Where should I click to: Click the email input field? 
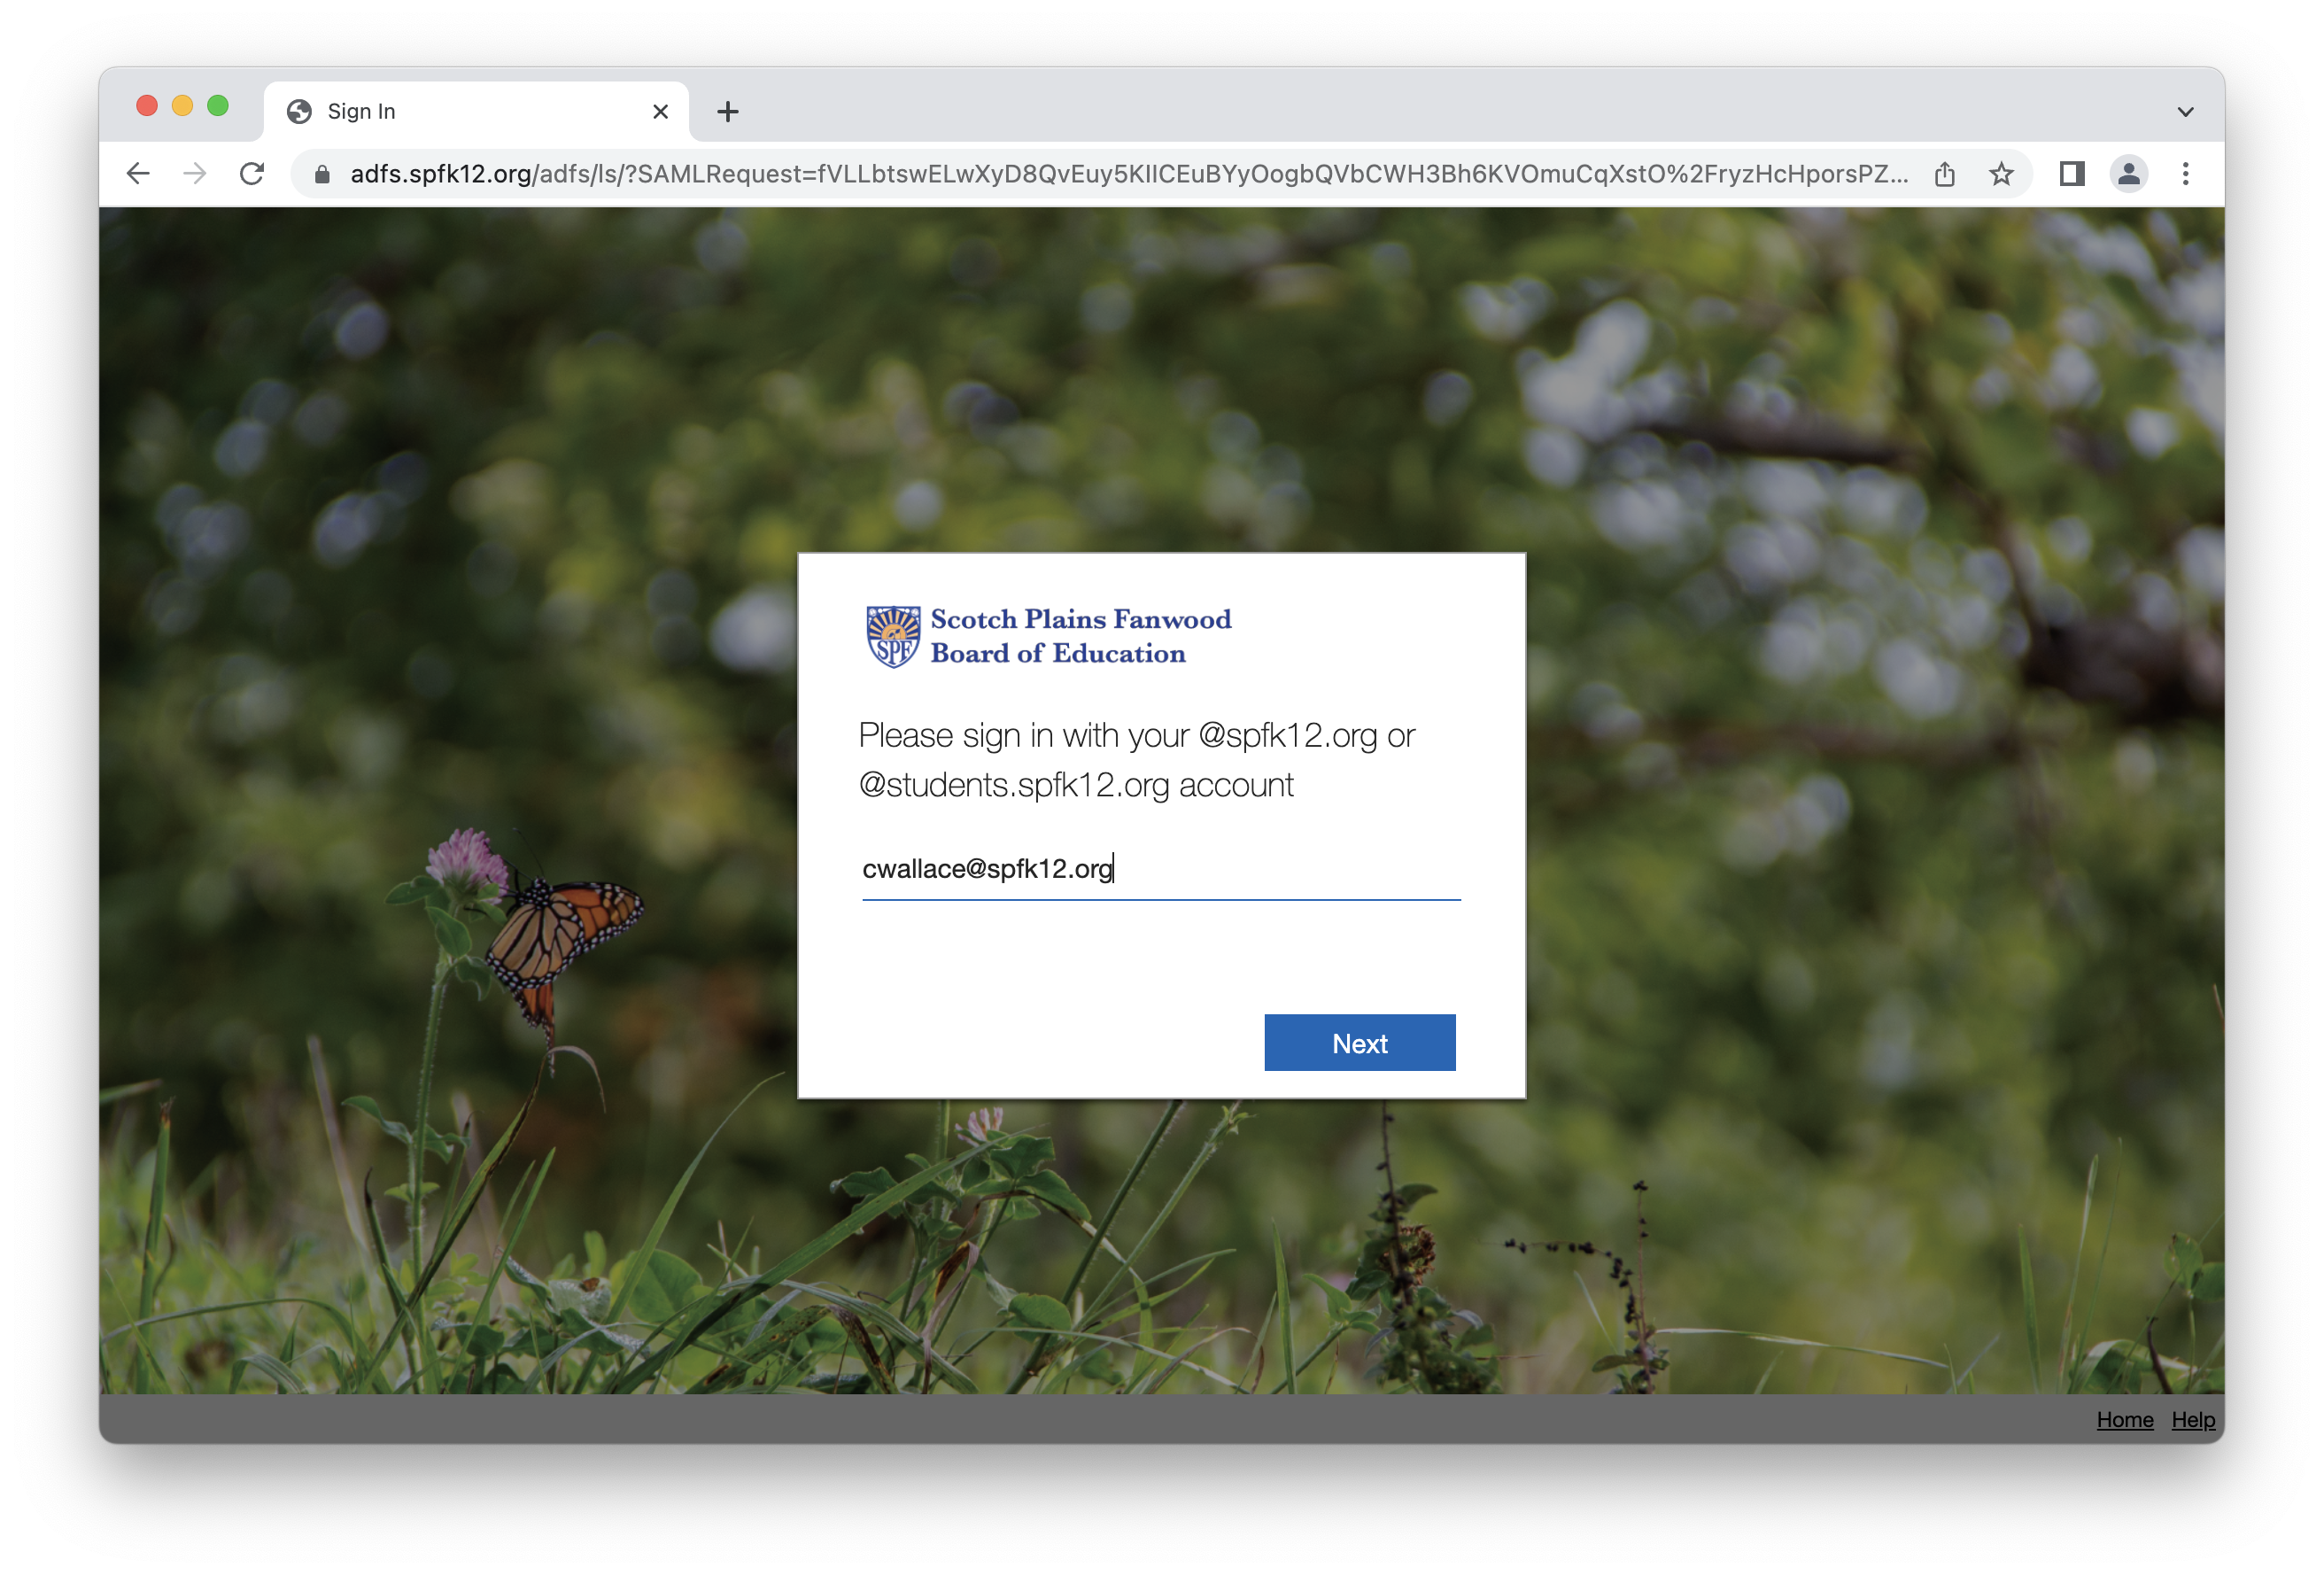1160,869
